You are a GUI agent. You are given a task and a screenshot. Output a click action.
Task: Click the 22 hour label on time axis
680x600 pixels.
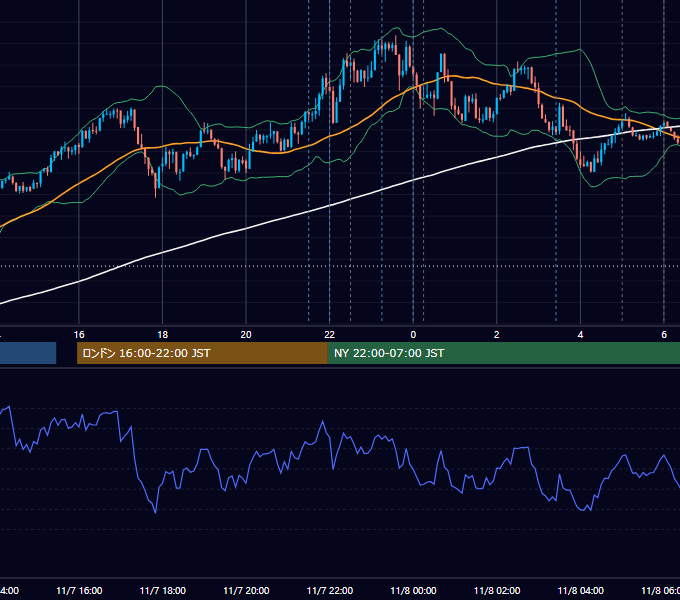click(x=330, y=335)
